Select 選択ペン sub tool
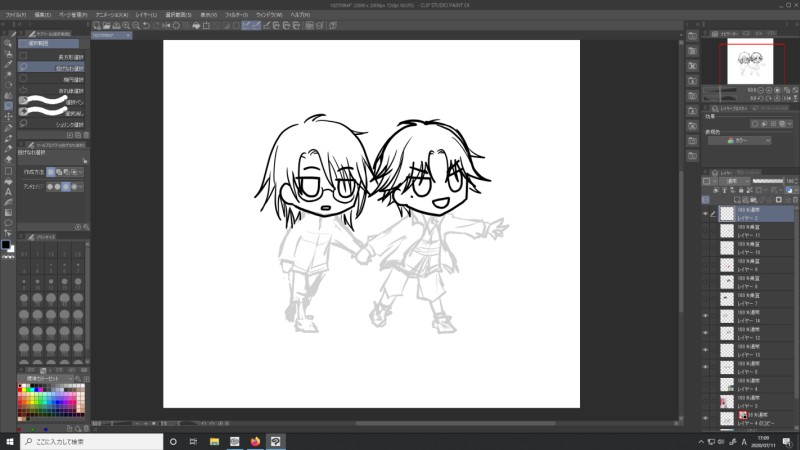800x450 pixels. coord(51,101)
